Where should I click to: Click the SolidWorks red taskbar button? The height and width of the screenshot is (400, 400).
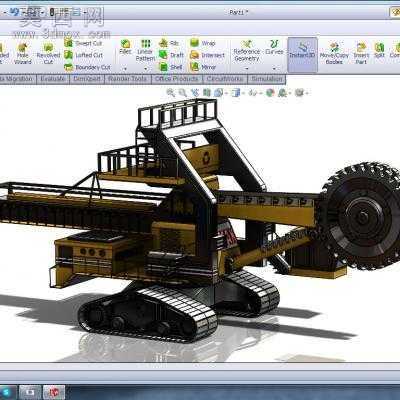(53, 393)
